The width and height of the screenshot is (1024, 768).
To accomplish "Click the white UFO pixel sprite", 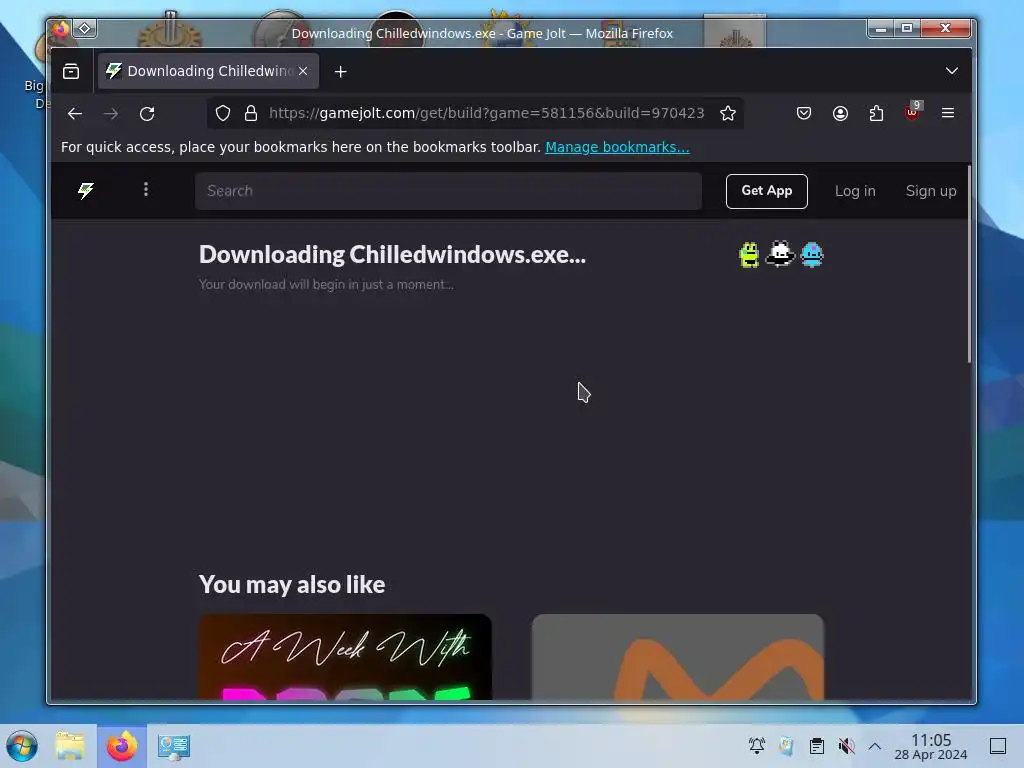I will click(x=780, y=254).
